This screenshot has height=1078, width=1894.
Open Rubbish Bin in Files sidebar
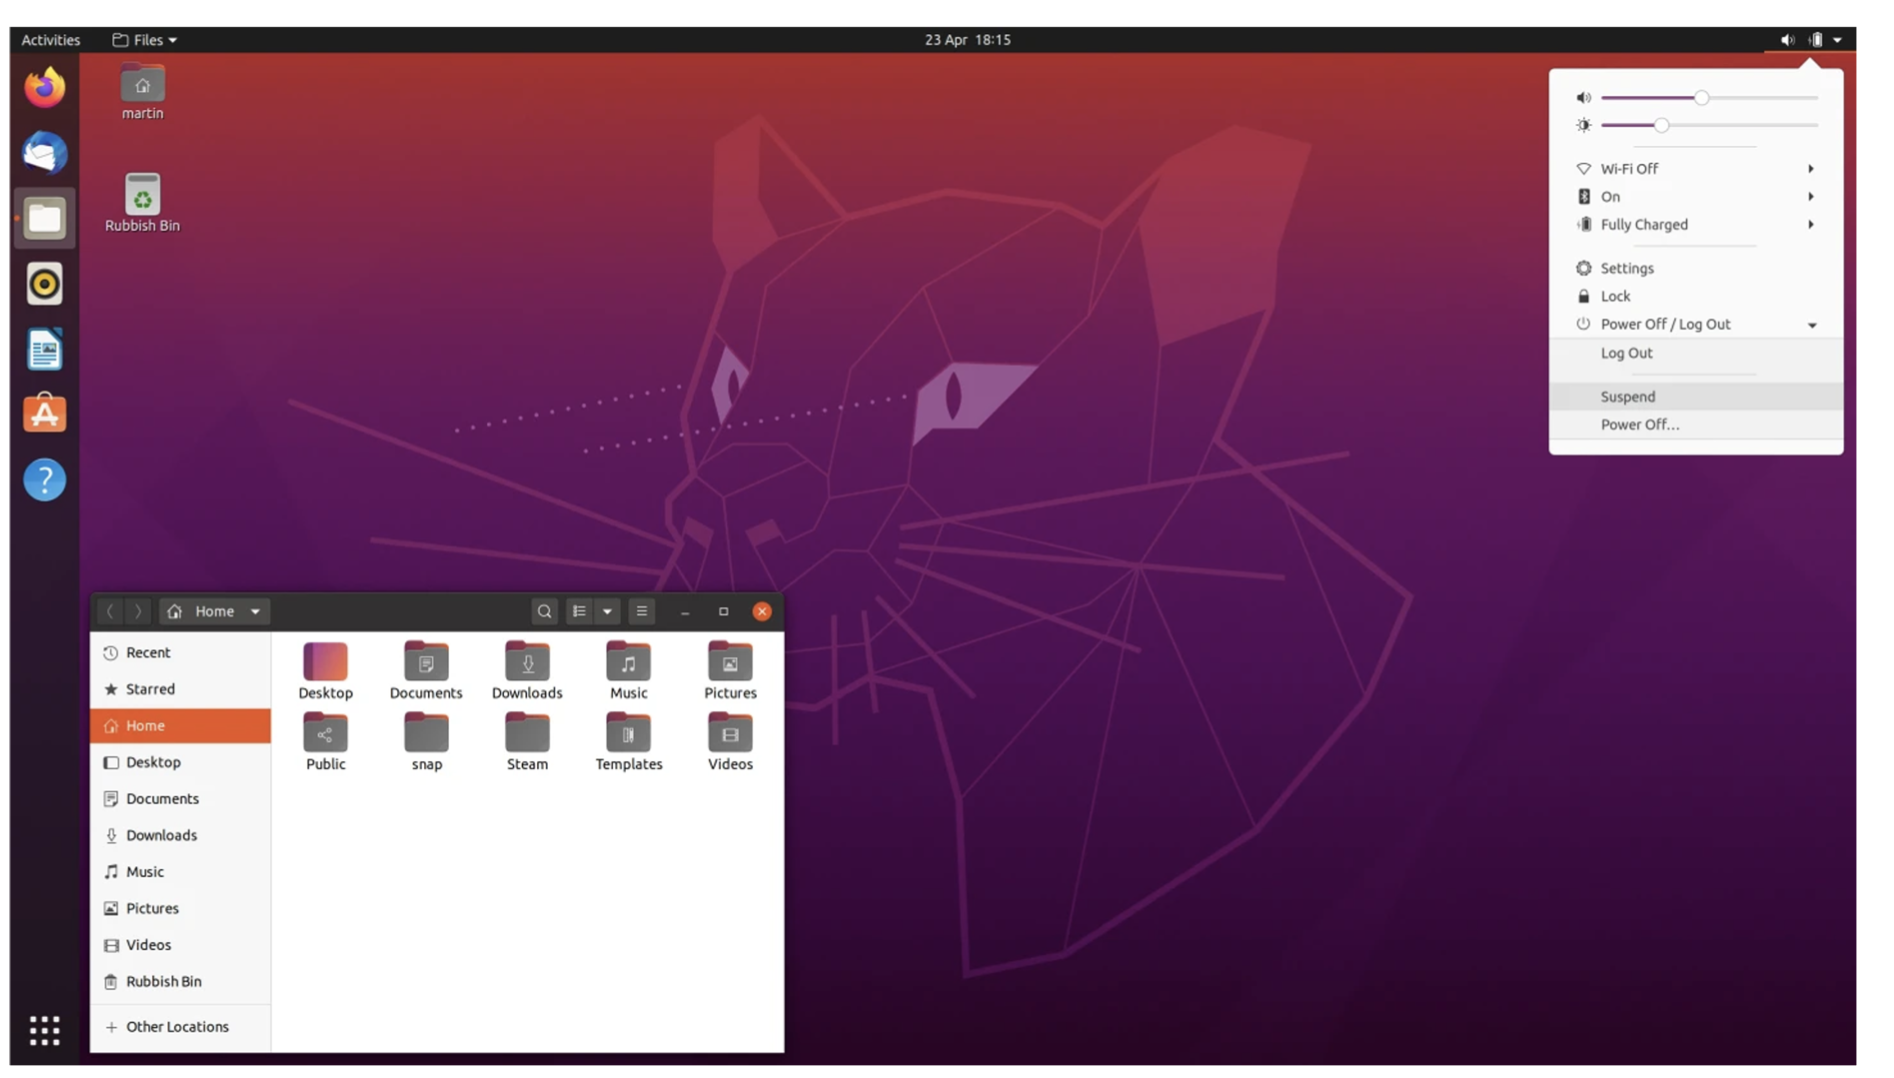180,982
